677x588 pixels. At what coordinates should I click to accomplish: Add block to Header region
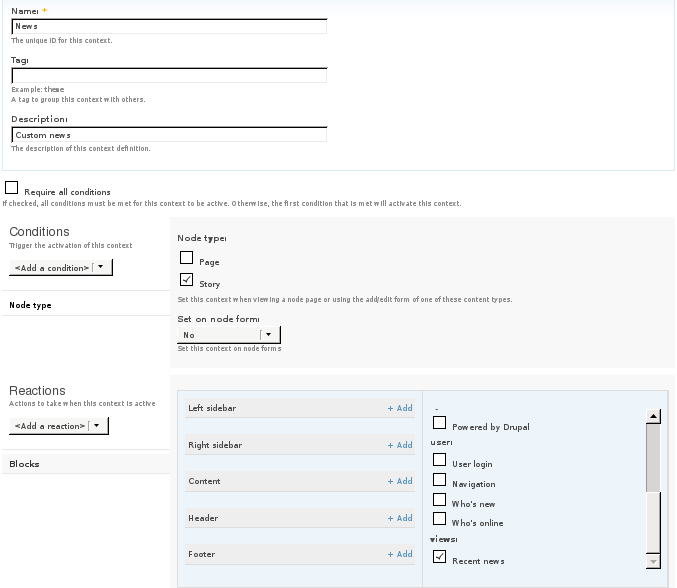(400, 518)
